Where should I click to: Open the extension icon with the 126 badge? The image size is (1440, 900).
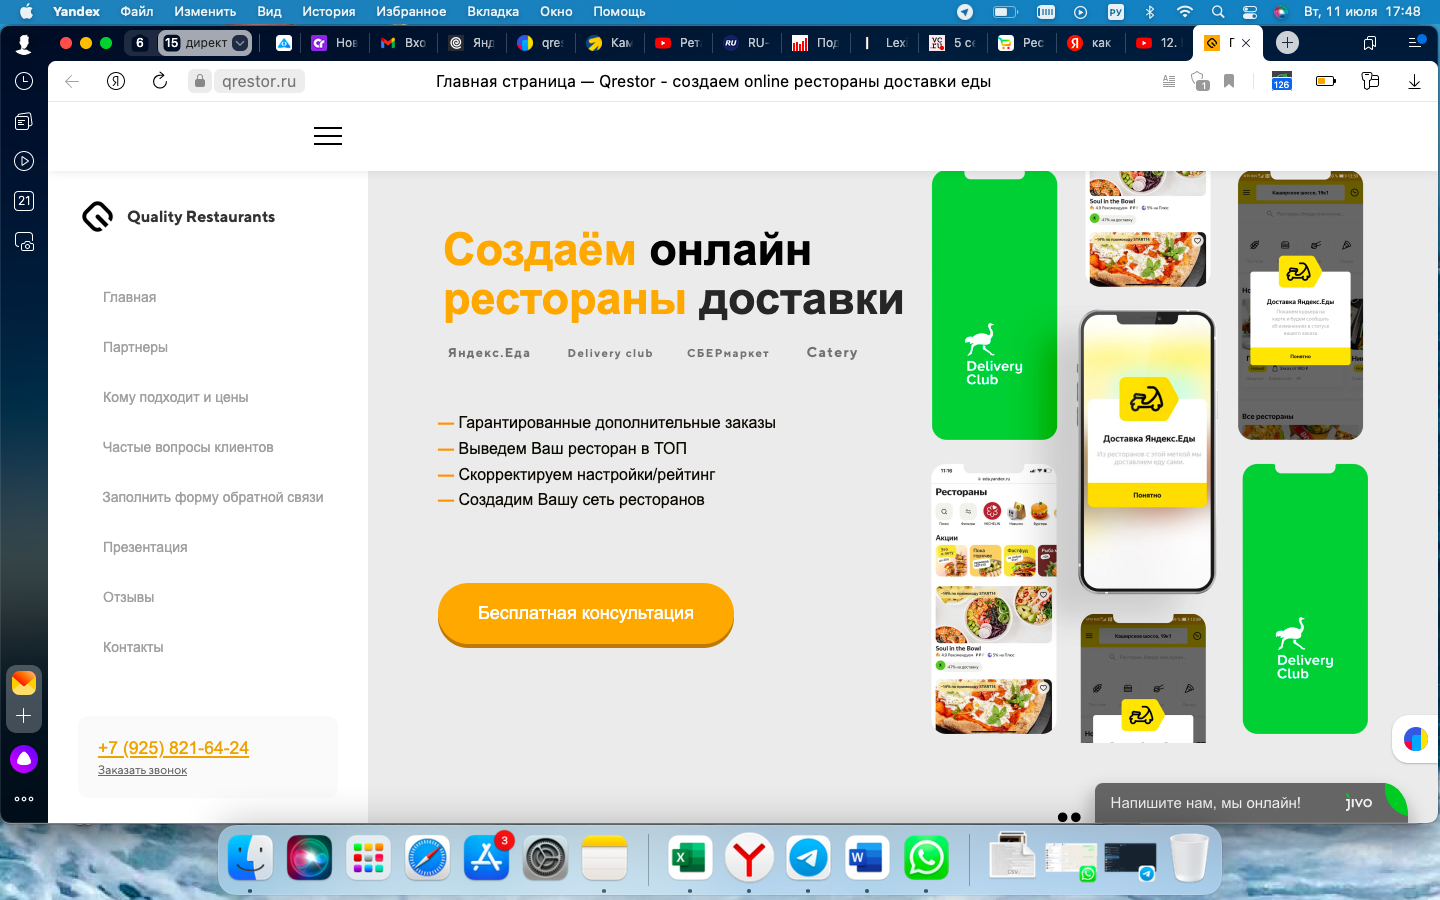click(x=1281, y=81)
